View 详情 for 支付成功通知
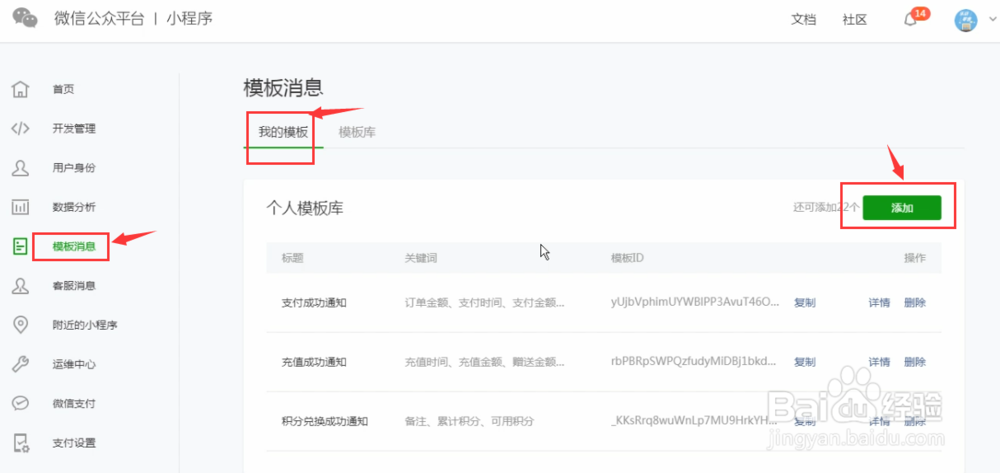This screenshot has height=473, width=1000. tap(879, 303)
